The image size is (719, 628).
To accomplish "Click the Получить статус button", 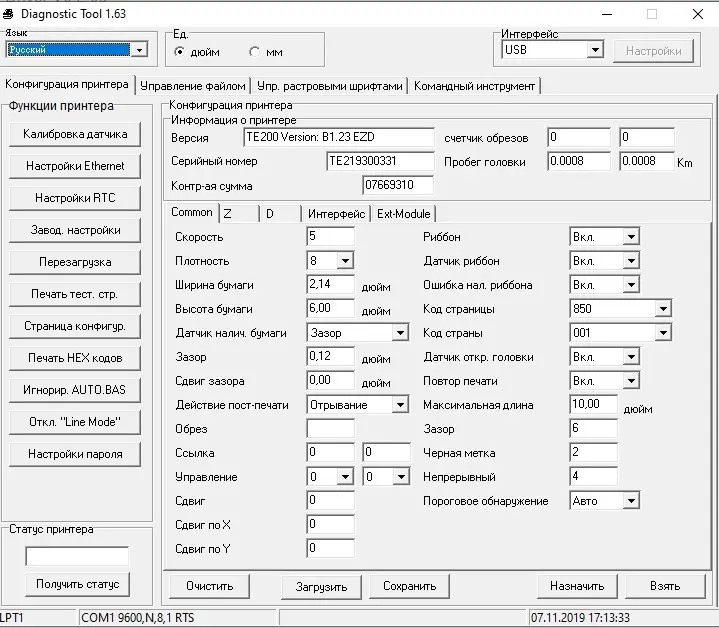I will (x=77, y=584).
